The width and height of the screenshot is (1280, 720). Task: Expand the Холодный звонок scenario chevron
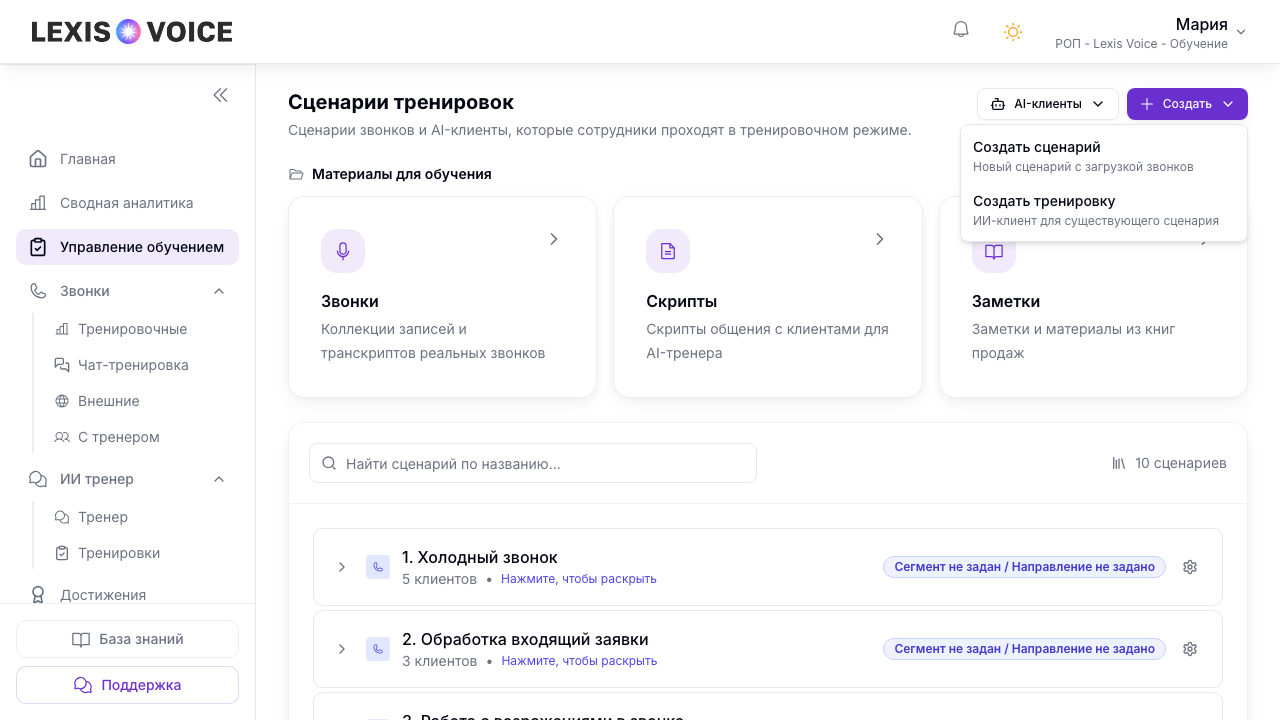pos(342,567)
